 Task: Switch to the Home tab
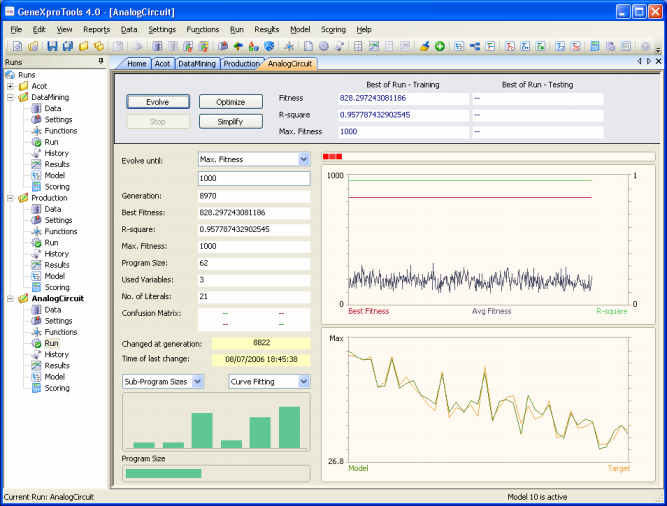[137, 63]
